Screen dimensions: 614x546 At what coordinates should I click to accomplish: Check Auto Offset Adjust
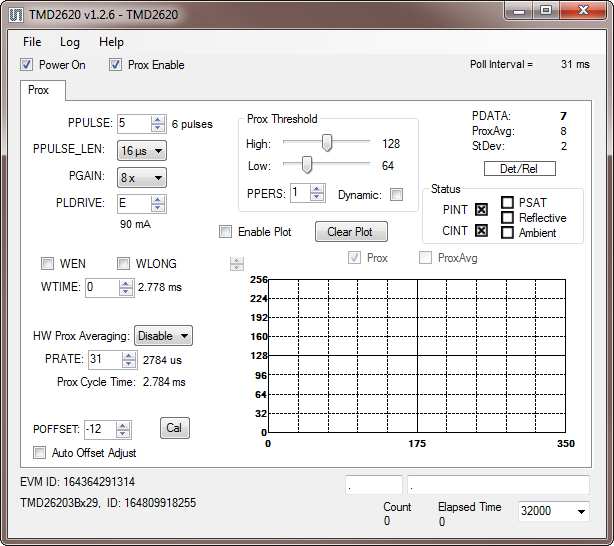pyautogui.click(x=39, y=453)
